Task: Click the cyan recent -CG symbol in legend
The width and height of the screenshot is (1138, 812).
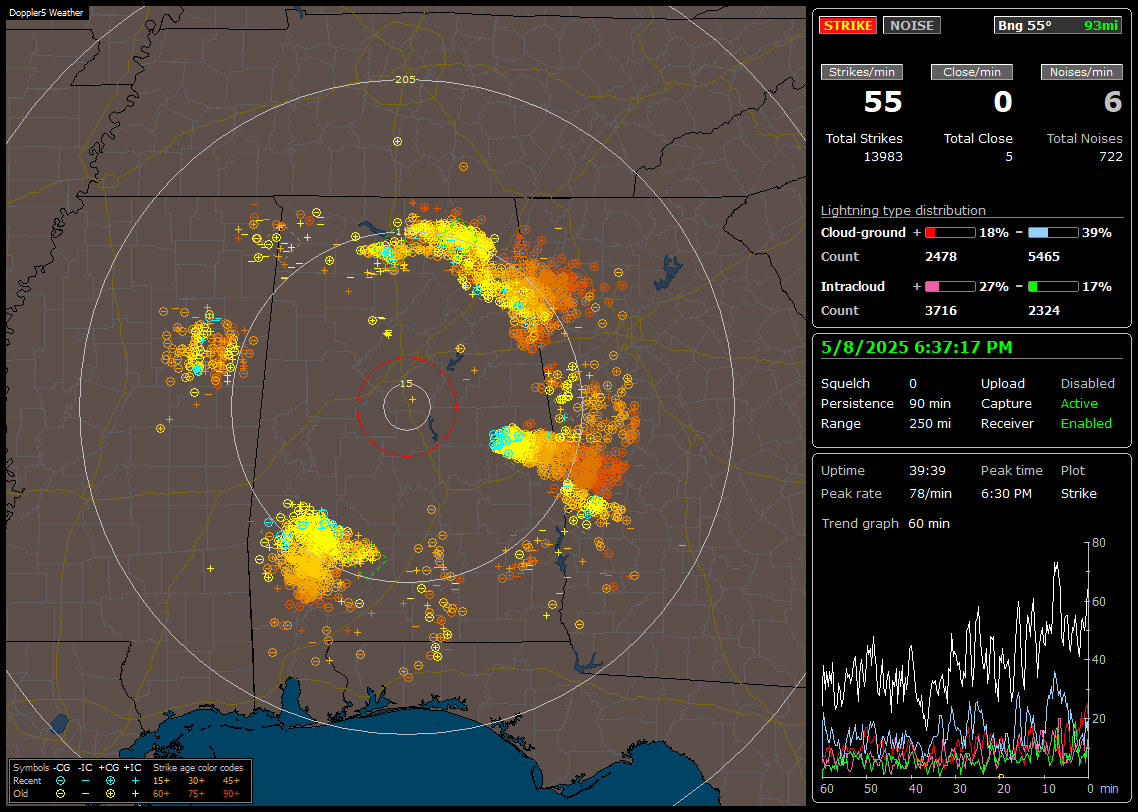Action: 60,781
